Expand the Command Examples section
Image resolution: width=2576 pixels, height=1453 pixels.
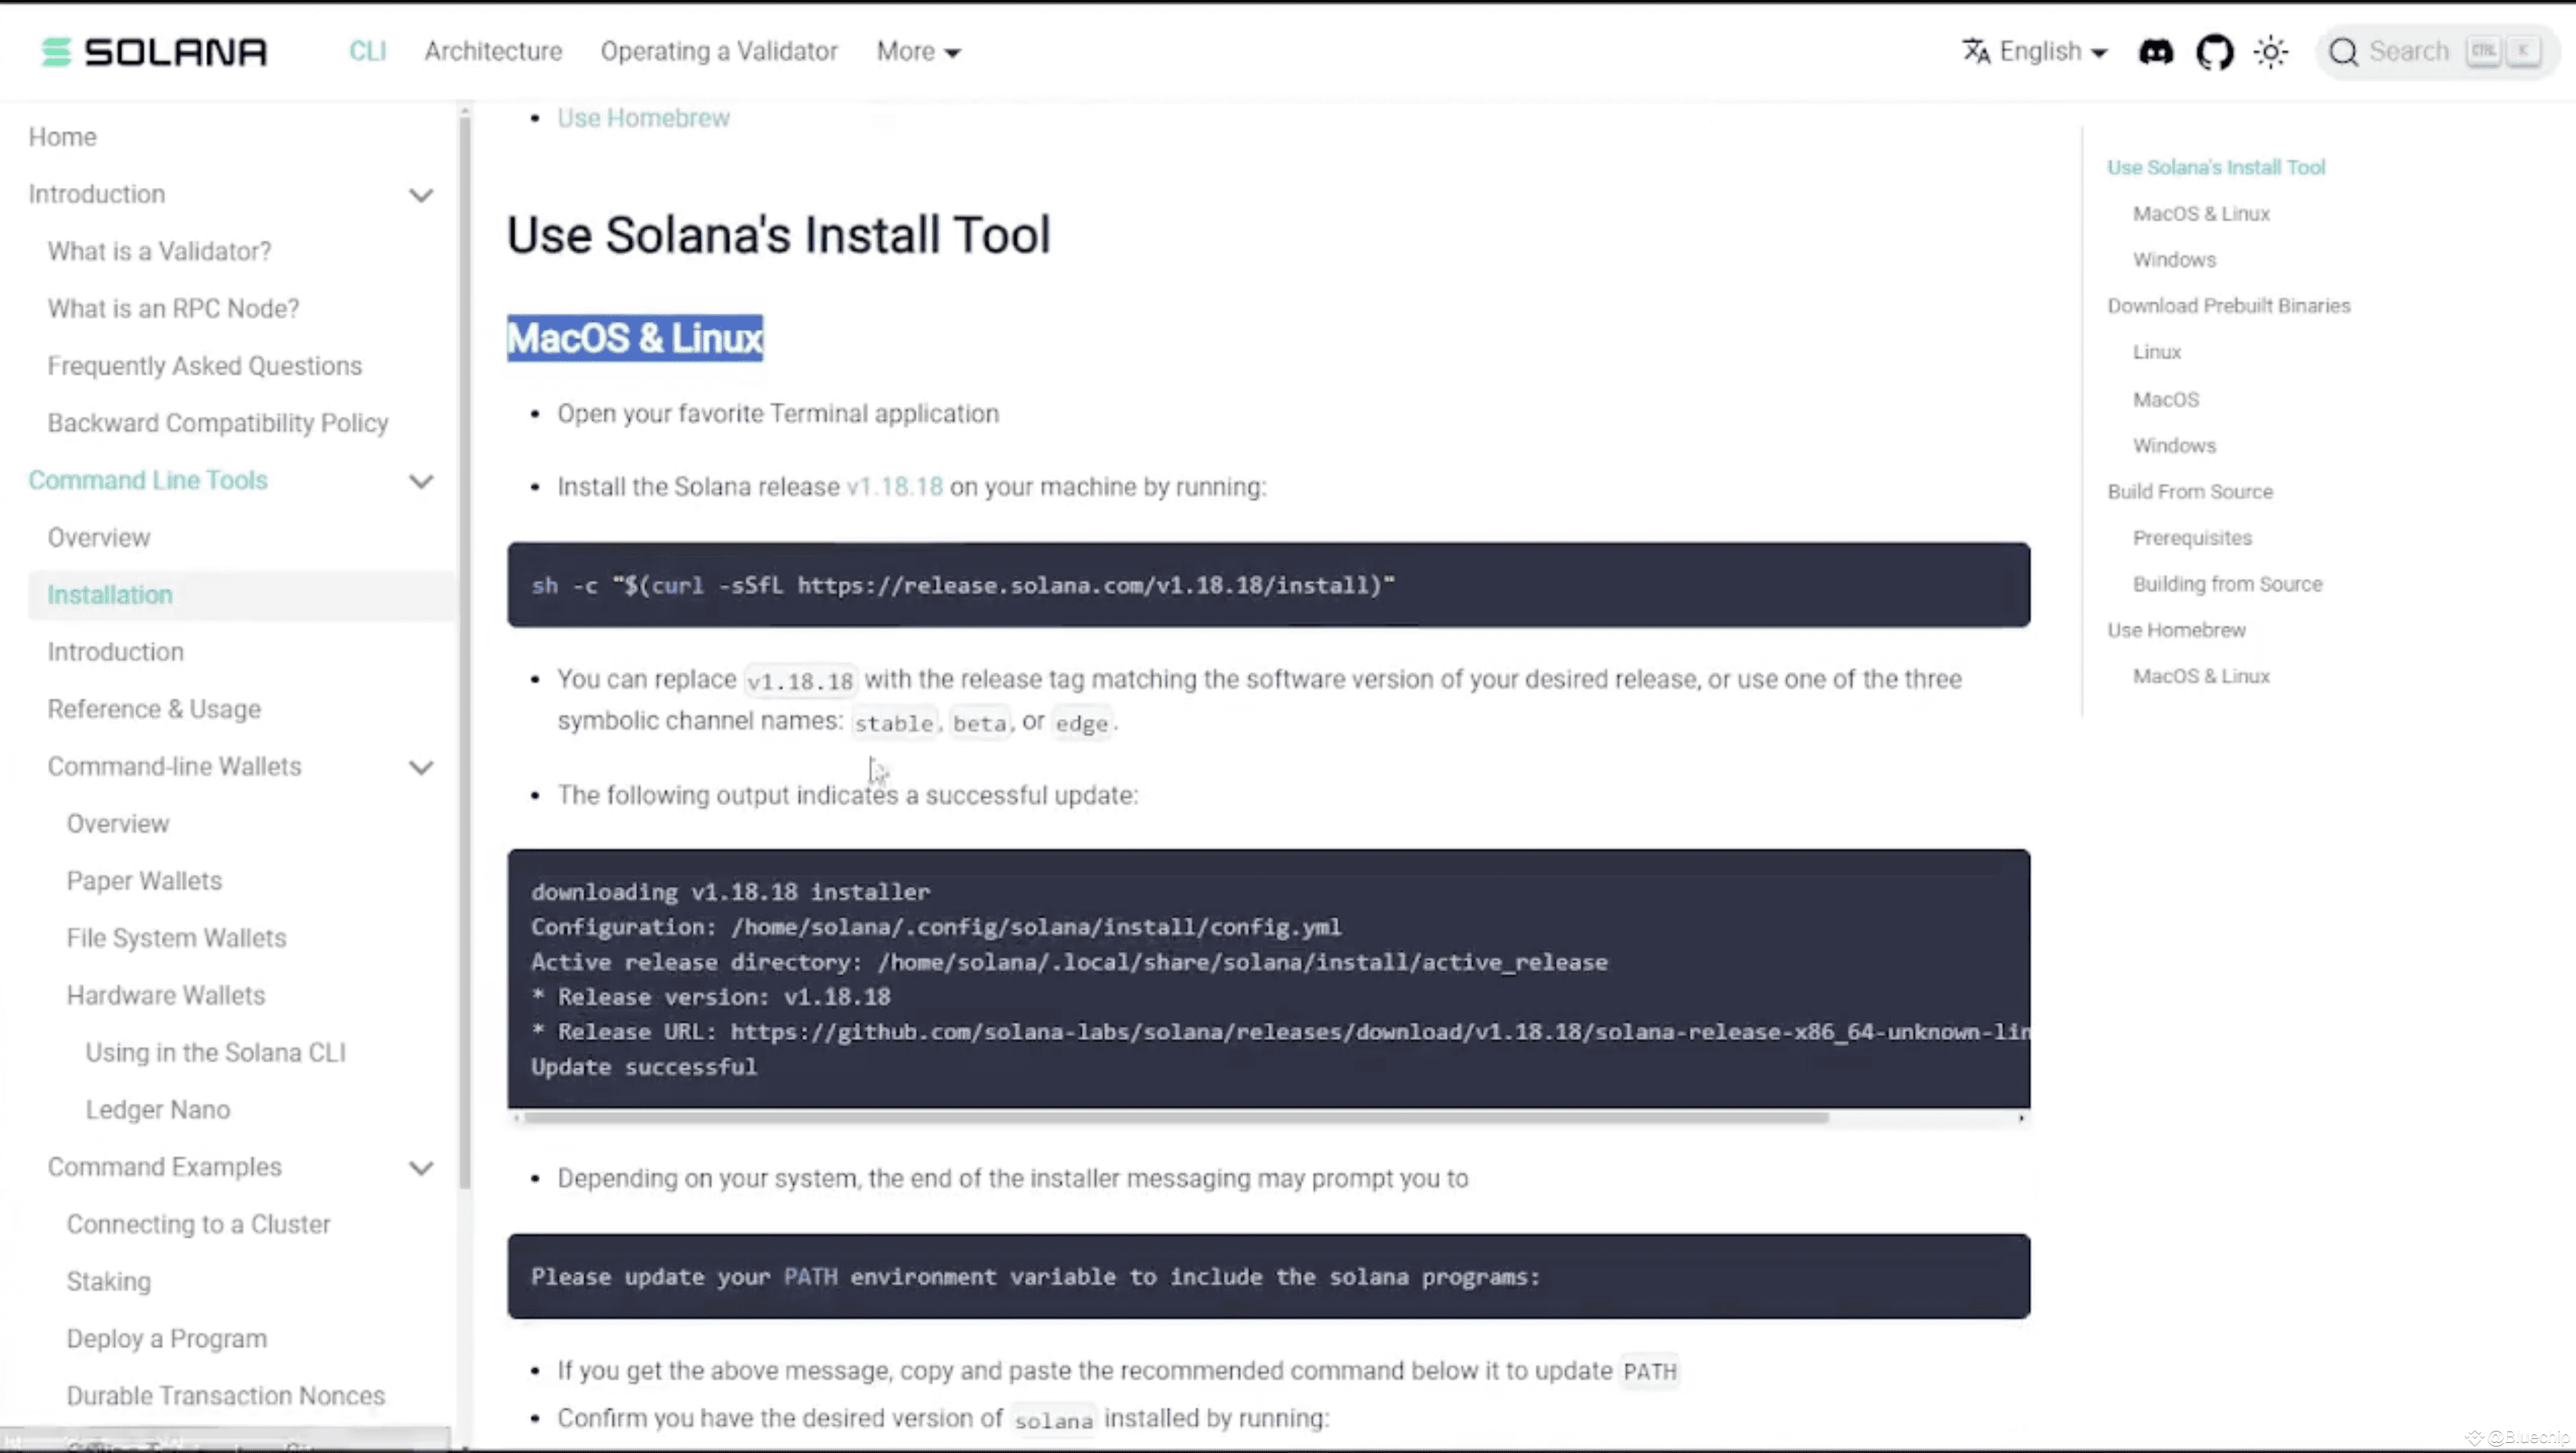(421, 1168)
